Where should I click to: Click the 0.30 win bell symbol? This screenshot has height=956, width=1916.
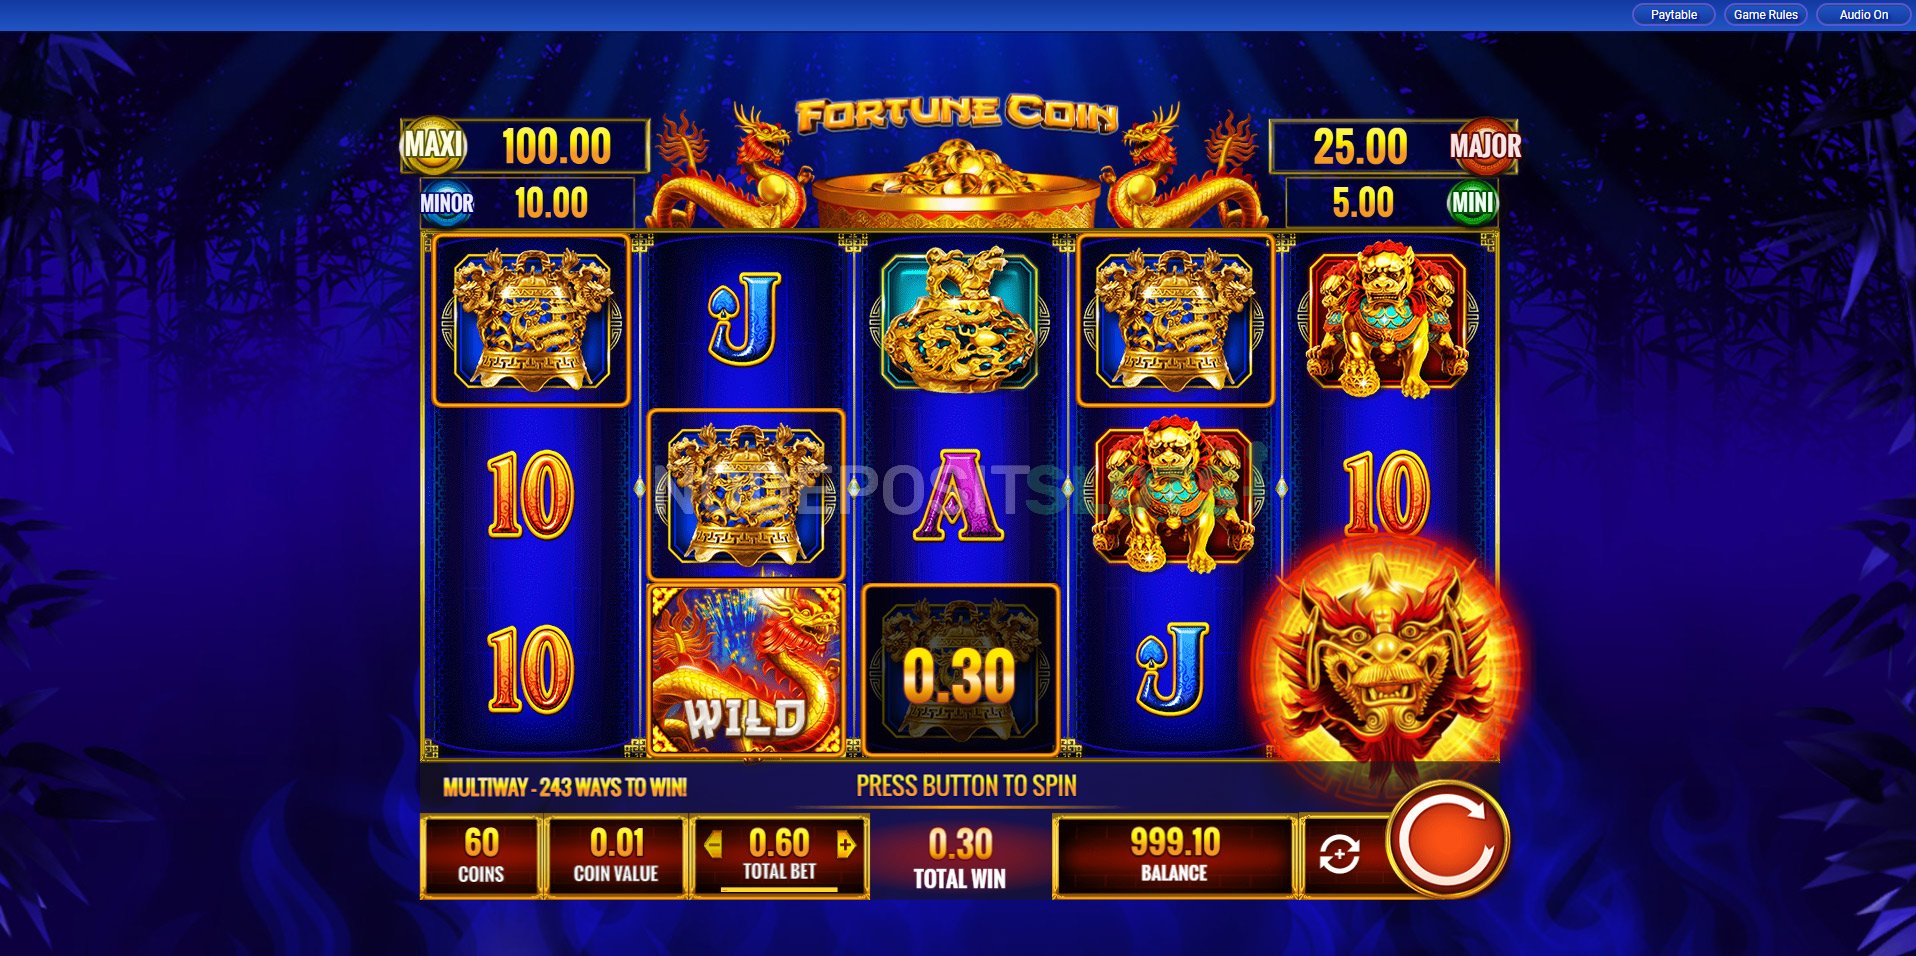pyautogui.click(x=960, y=670)
